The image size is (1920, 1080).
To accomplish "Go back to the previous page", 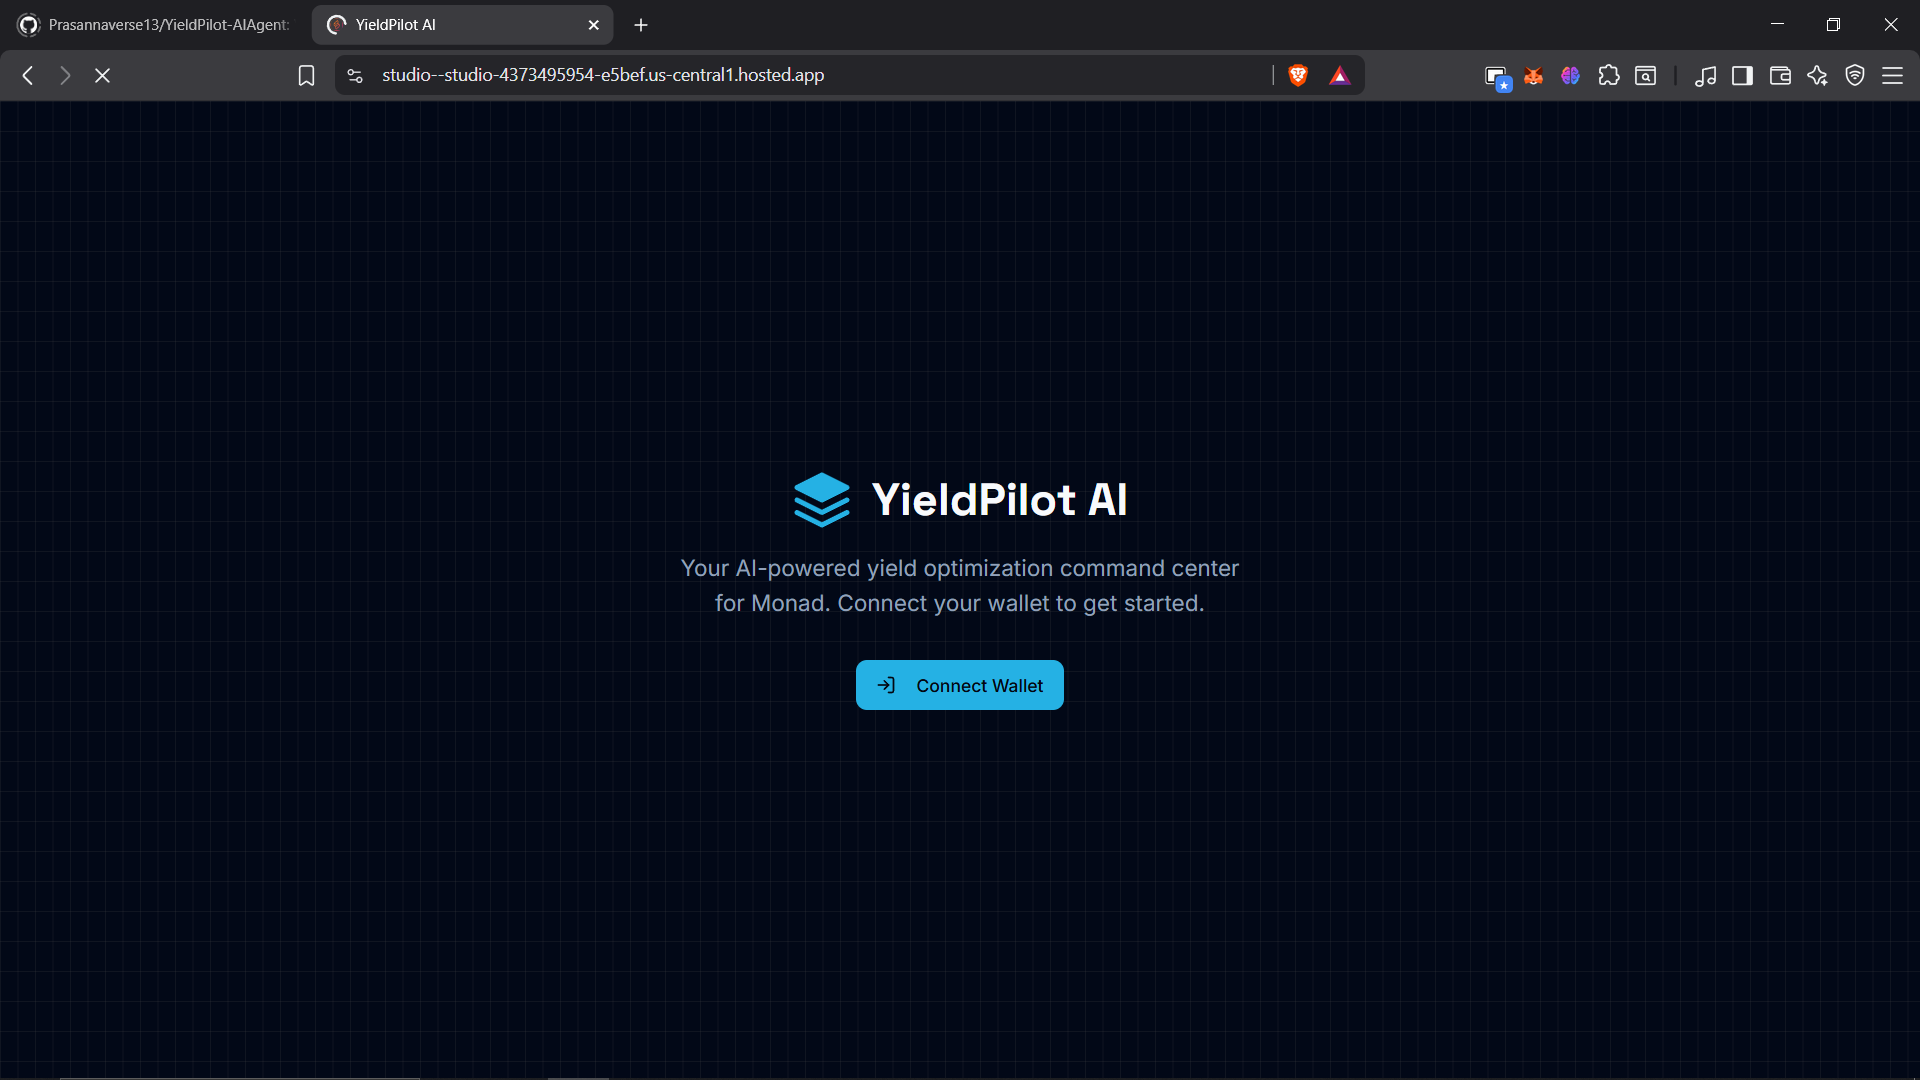I will pyautogui.click(x=28, y=75).
